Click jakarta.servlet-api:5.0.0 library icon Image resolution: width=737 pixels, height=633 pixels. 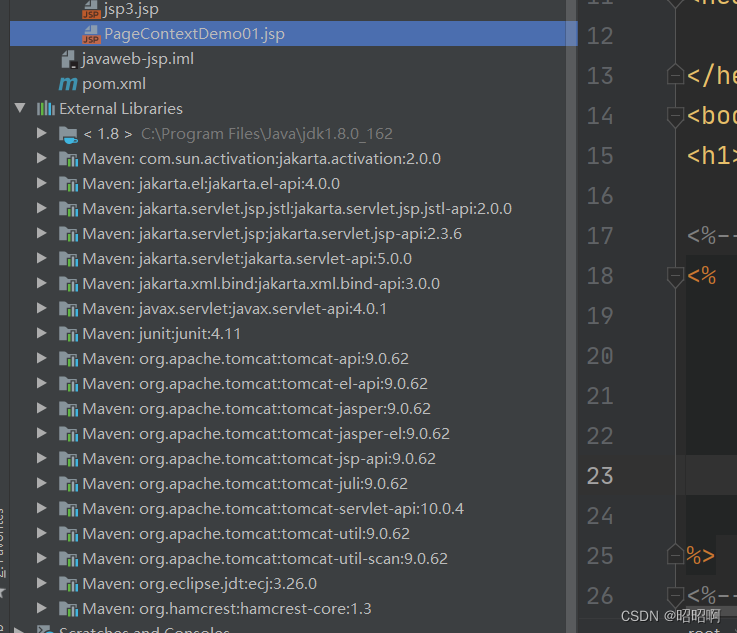coord(69,259)
